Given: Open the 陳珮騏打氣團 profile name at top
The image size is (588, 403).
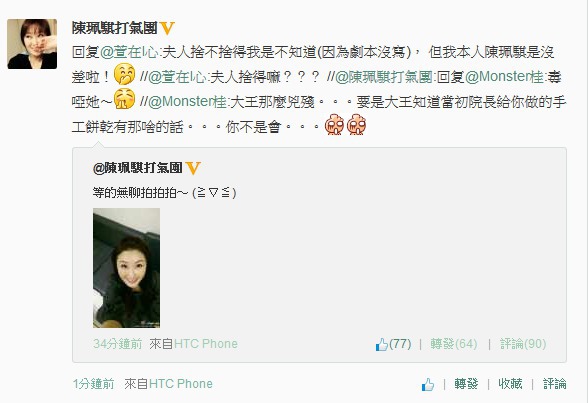Looking at the screenshot, I should [x=115, y=28].
